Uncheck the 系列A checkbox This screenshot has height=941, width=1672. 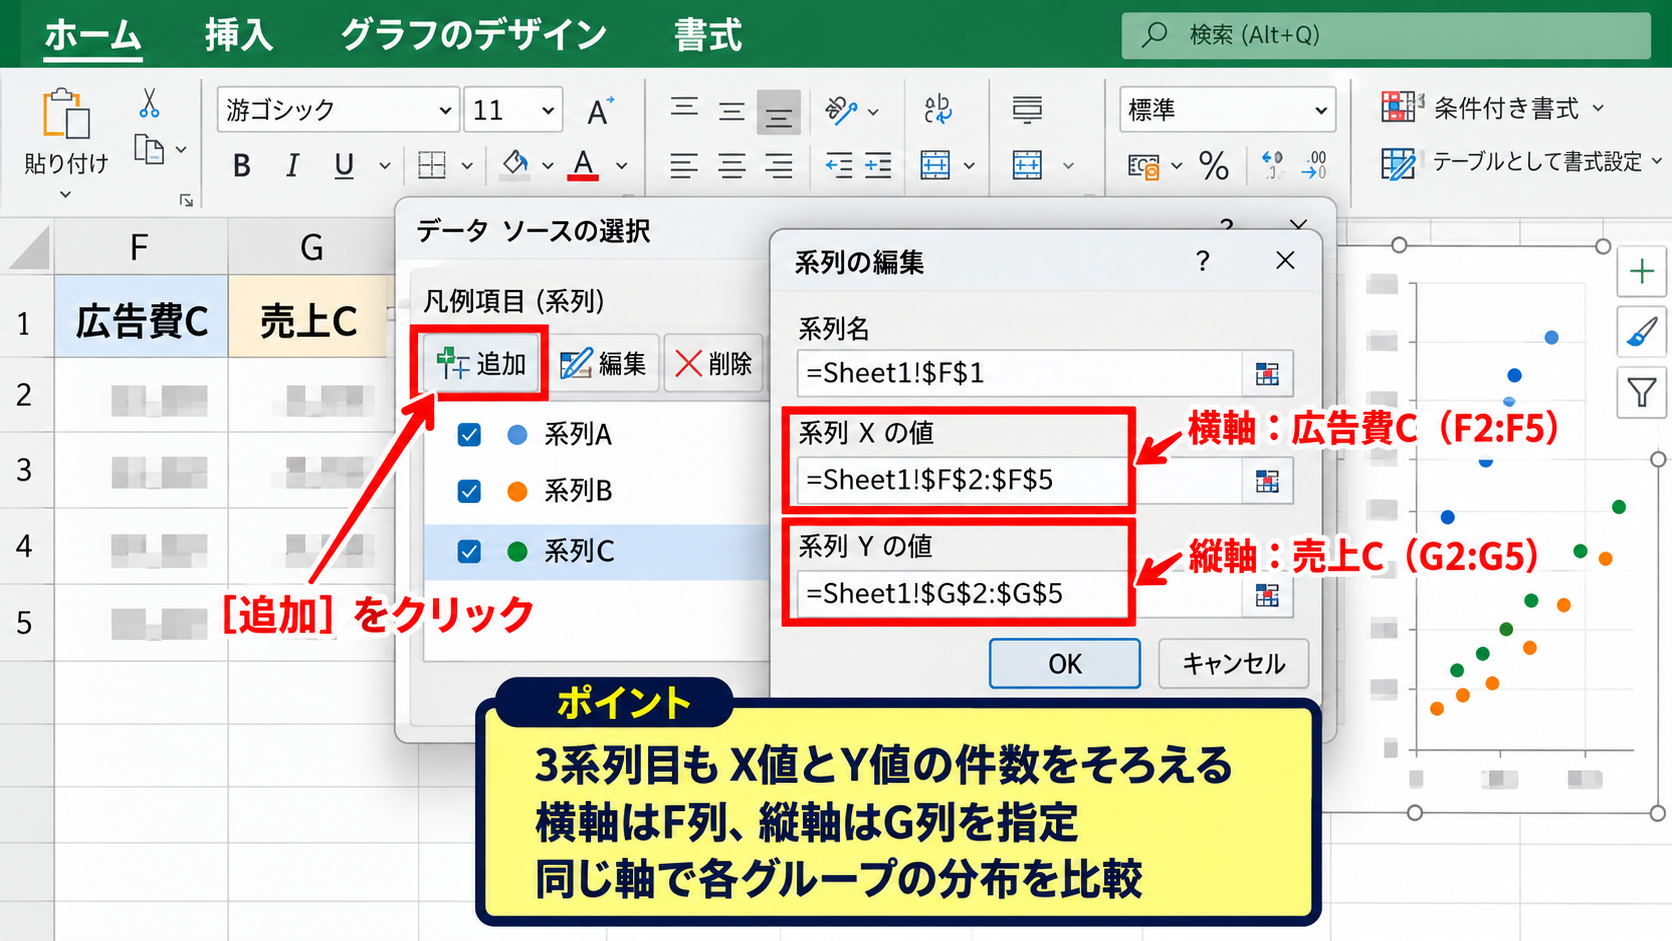pos(469,435)
